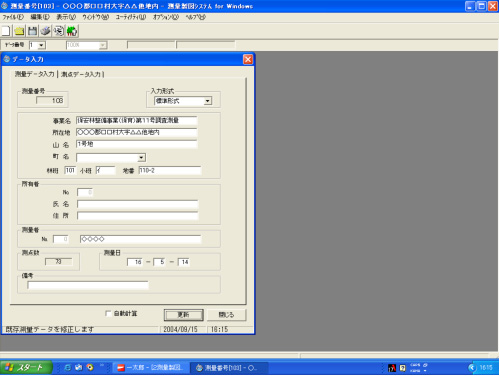The width and height of the screenshot is (500, 376).
Task: Click the 閉じる button
Action: pos(226,315)
